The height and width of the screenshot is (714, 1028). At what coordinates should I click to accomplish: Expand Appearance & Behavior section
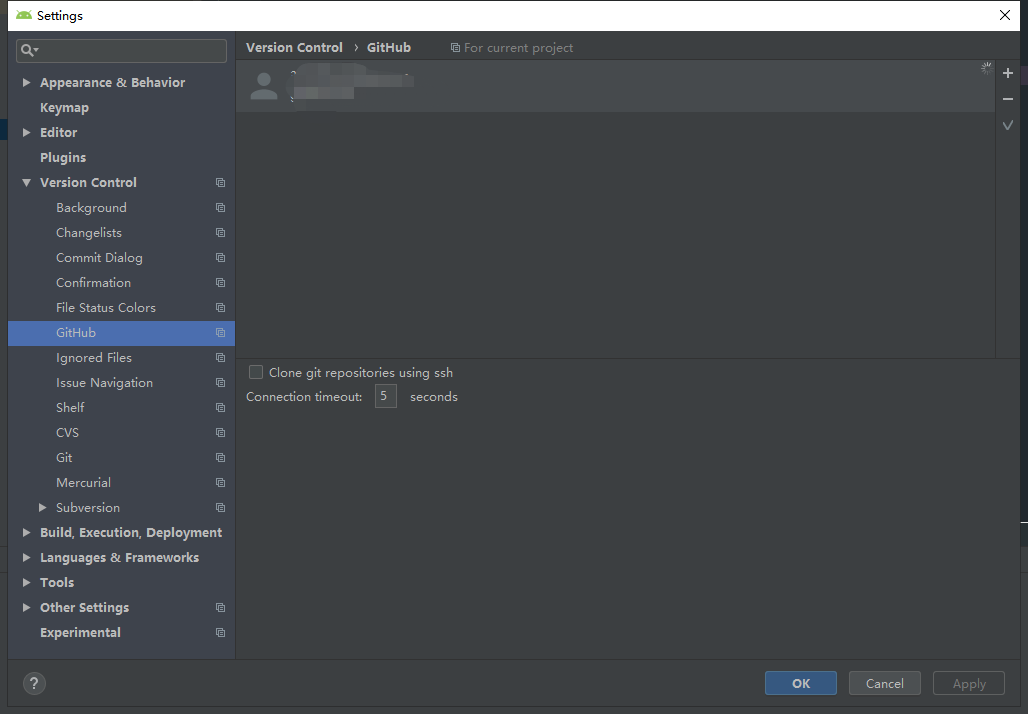click(26, 83)
